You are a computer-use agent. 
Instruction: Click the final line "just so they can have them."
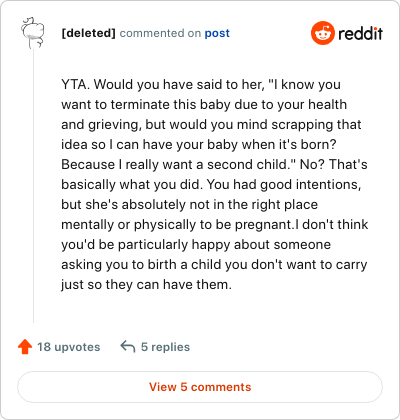[x=146, y=285]
